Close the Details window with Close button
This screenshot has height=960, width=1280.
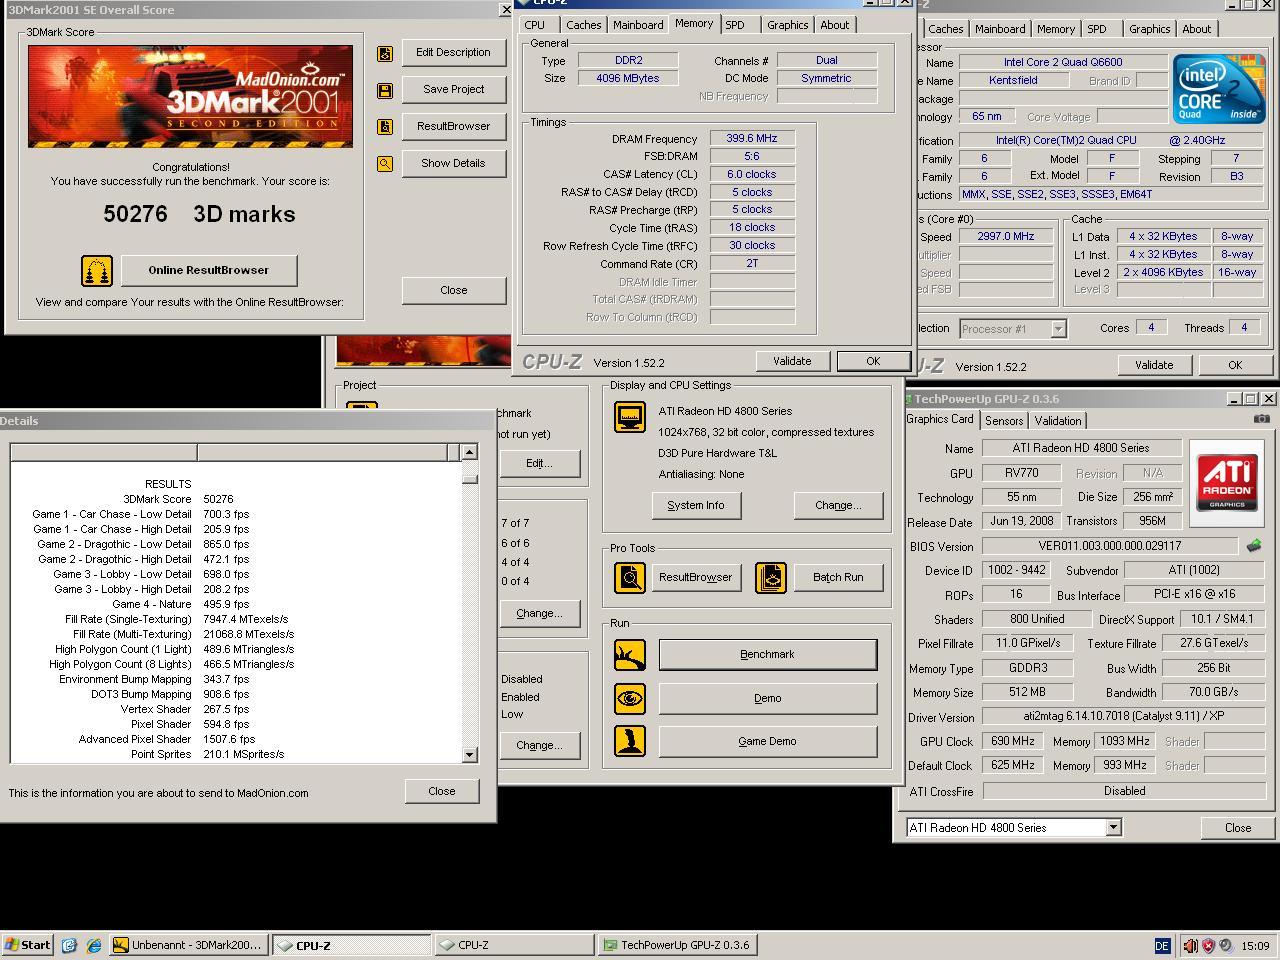tap(442, 792)
